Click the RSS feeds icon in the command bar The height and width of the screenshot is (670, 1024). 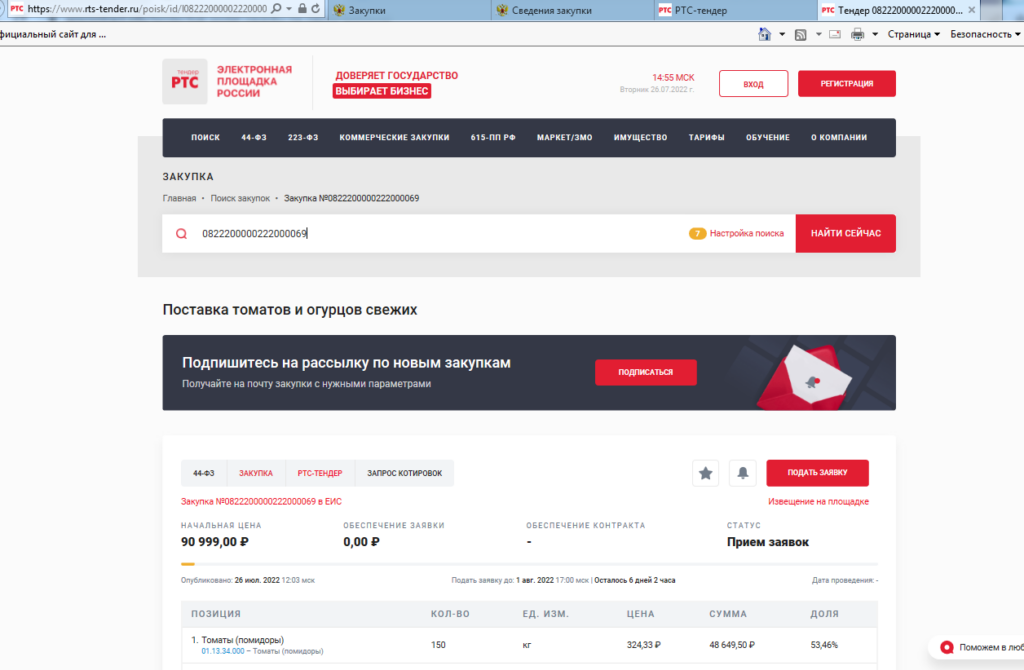click(800, 34)
